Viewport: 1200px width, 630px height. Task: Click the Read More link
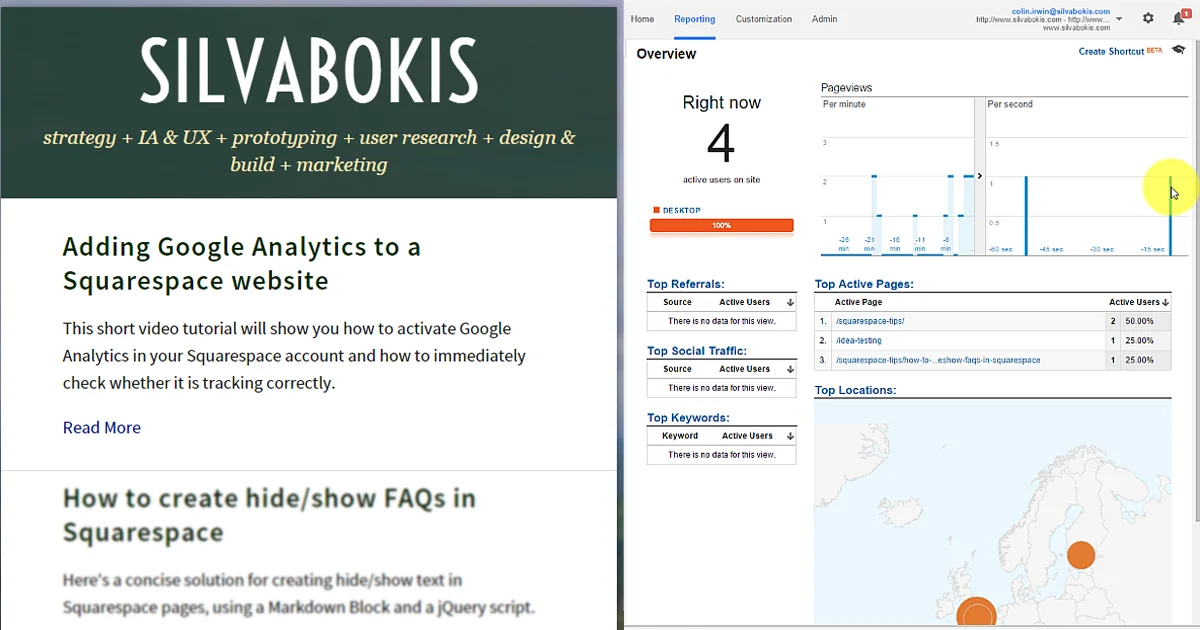pyautogui.click(x=101, y=427)
